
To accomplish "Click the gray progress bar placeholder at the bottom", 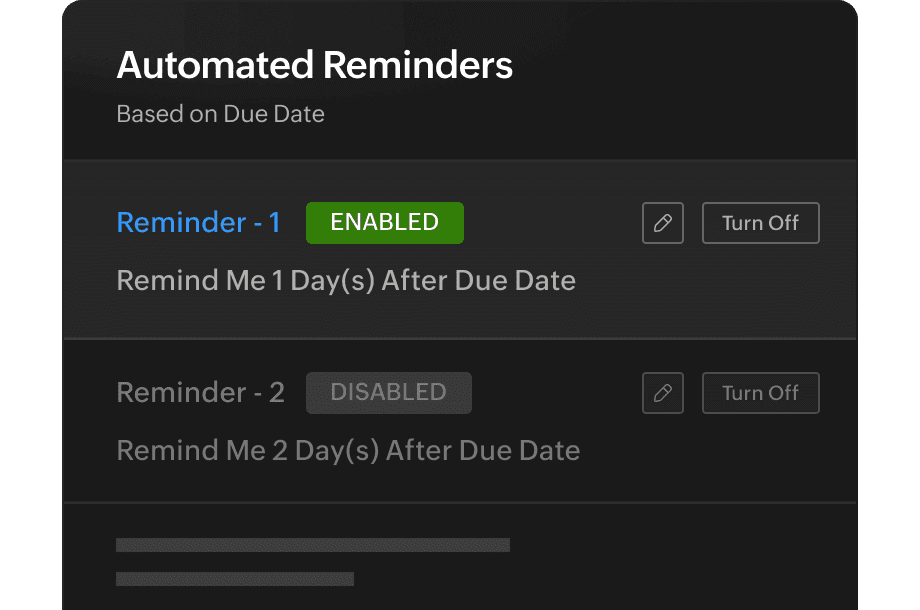I will tap(313, 544).
